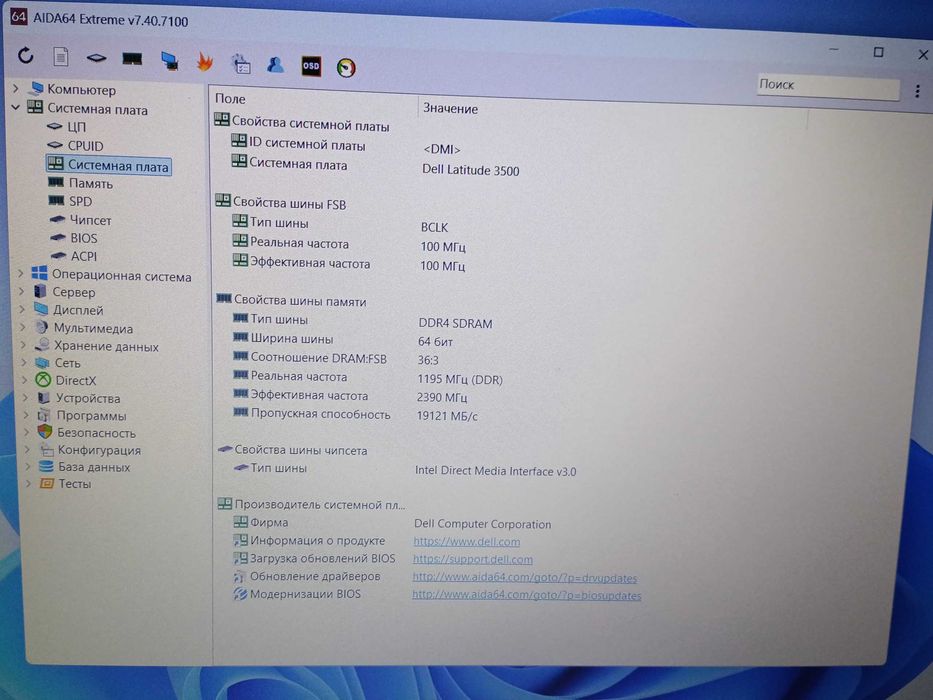The width and height of the screenshot is (933, 700).
Task: Click the Свойства шины FSB heading
Action: 289,204
